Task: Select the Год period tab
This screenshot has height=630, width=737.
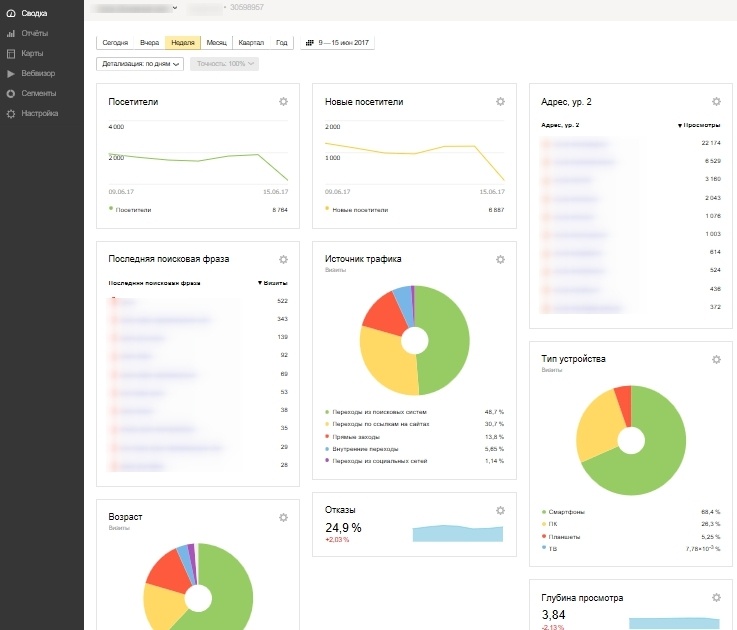Action: pyautogui.click(x=282, y=43)
